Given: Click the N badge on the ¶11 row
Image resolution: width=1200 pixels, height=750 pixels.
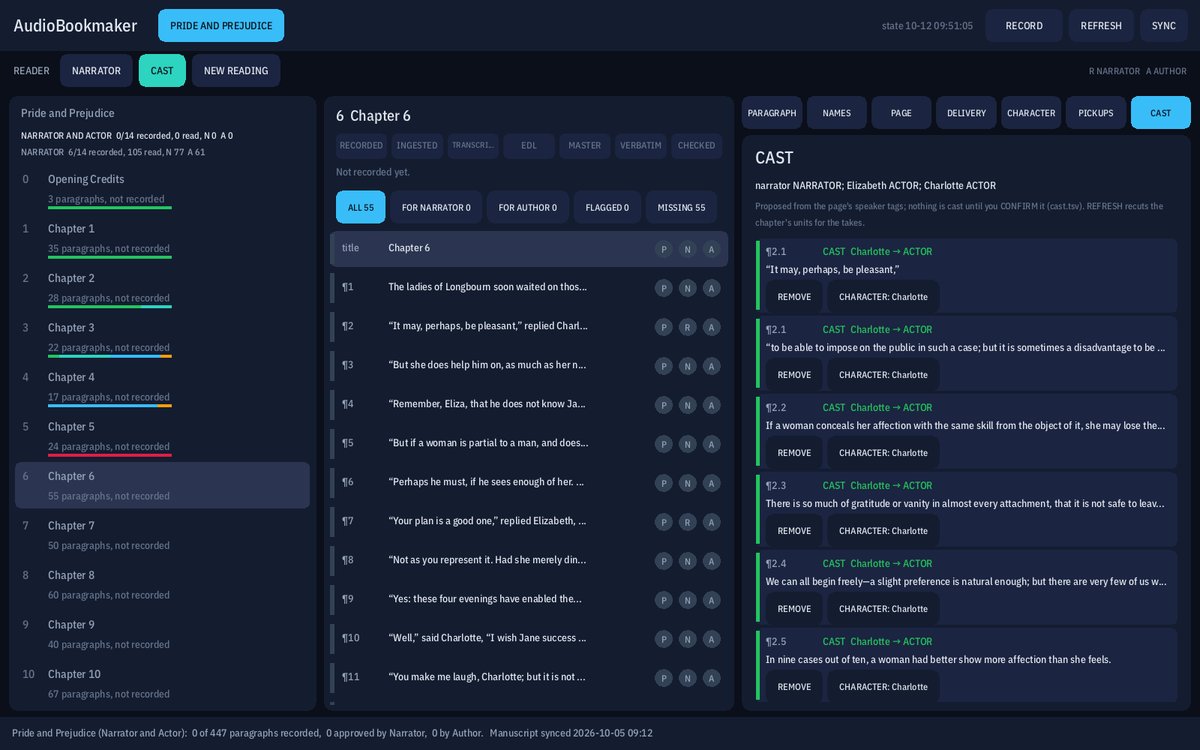Looking at the screenshot, I should (687, 678).
